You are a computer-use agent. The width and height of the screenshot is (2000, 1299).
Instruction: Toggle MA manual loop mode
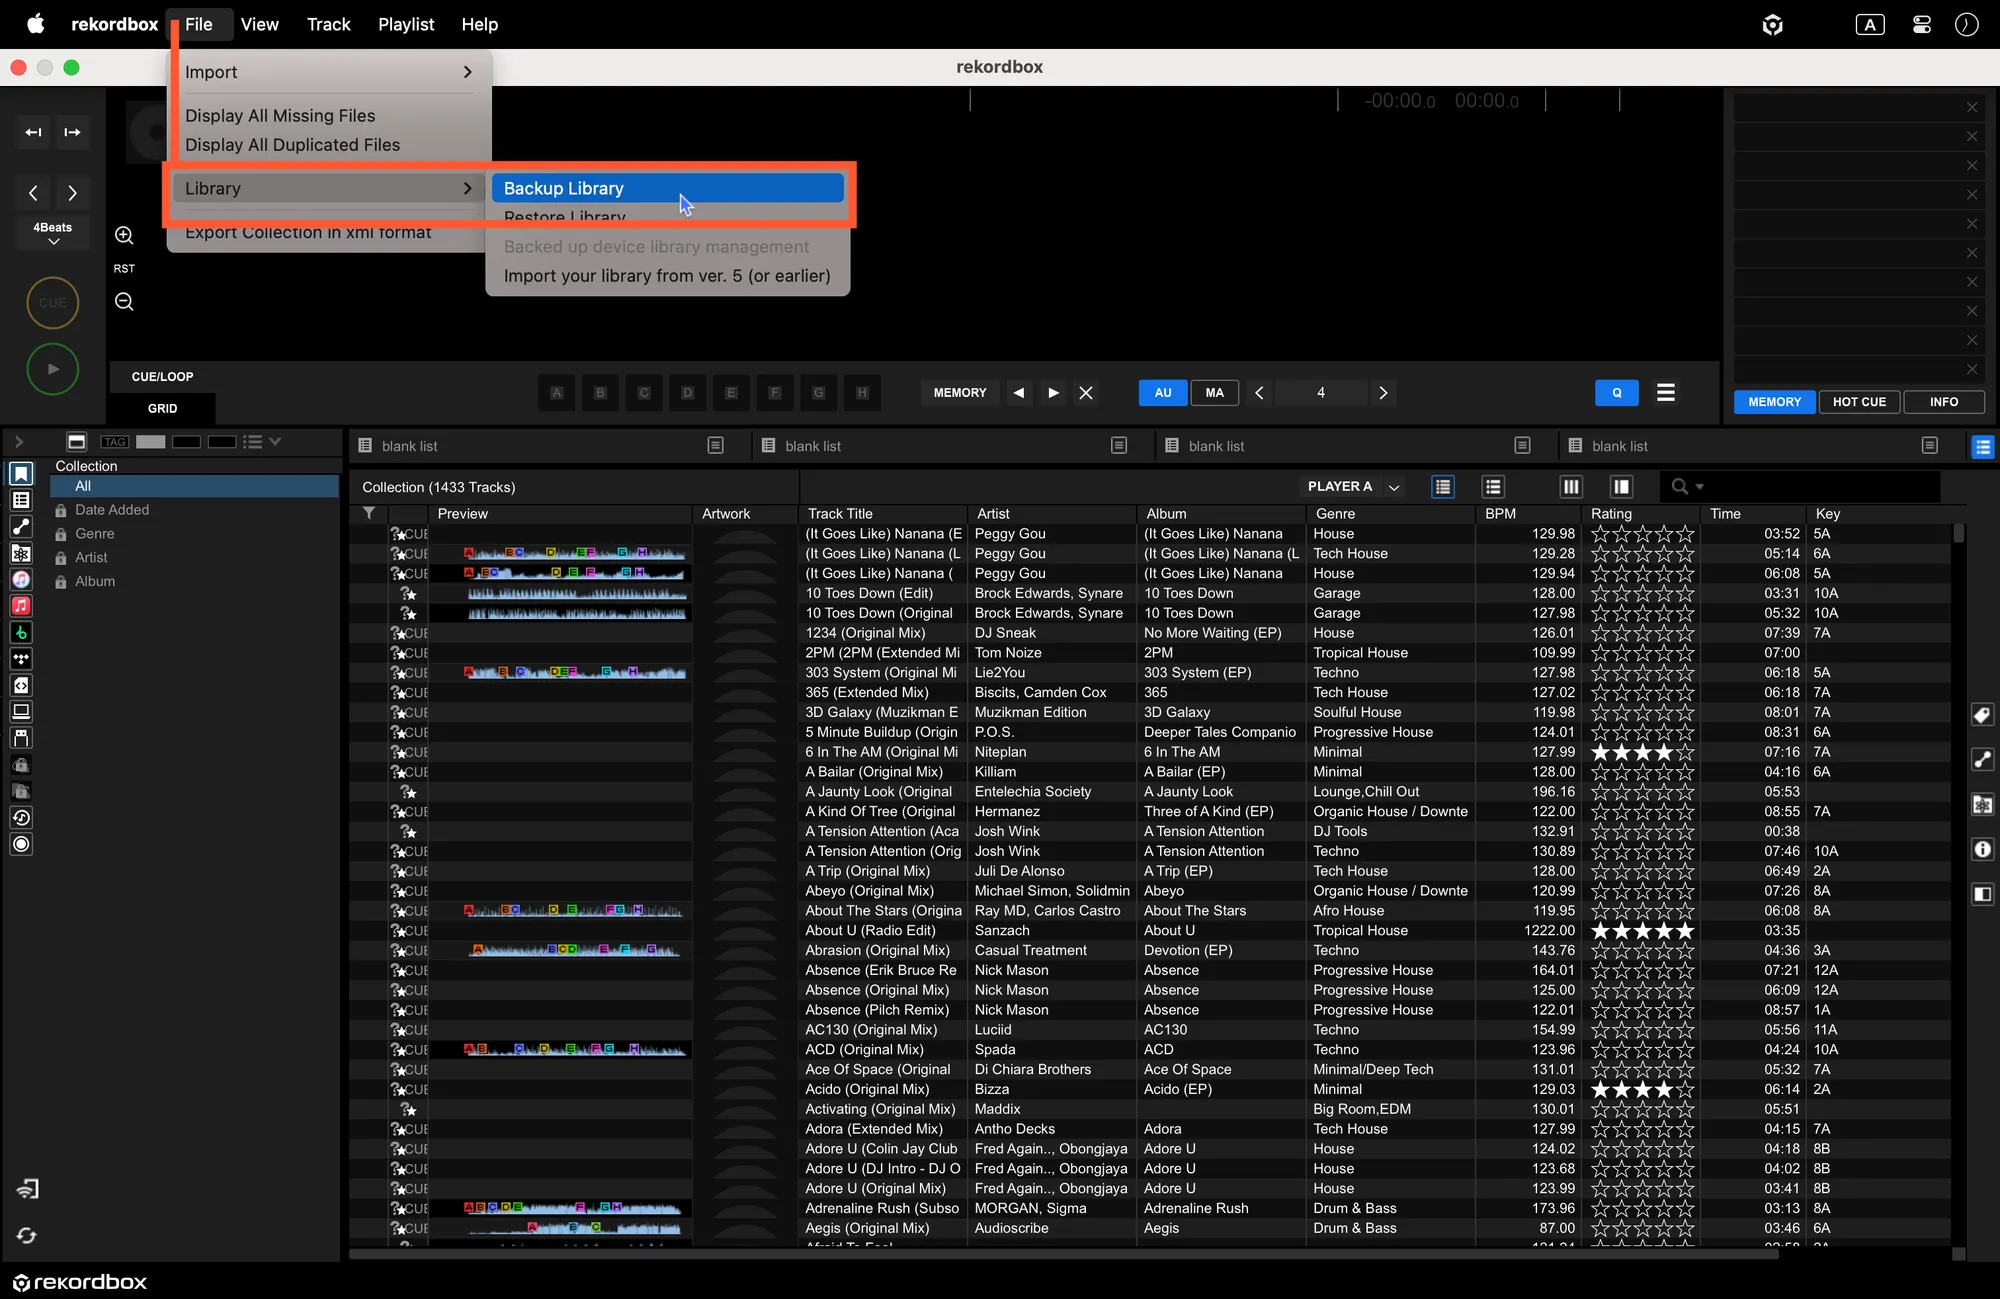click(x=1214, y=393)
